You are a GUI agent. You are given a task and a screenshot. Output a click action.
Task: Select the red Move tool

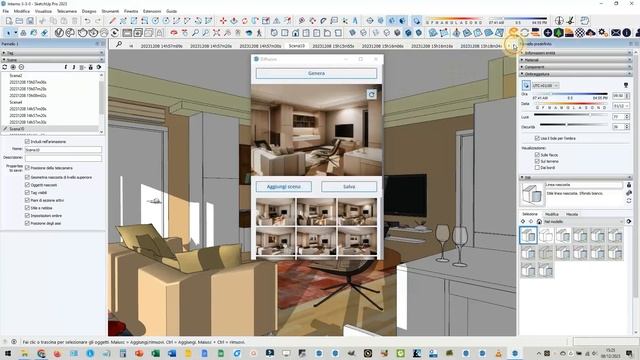click(223, 21)
